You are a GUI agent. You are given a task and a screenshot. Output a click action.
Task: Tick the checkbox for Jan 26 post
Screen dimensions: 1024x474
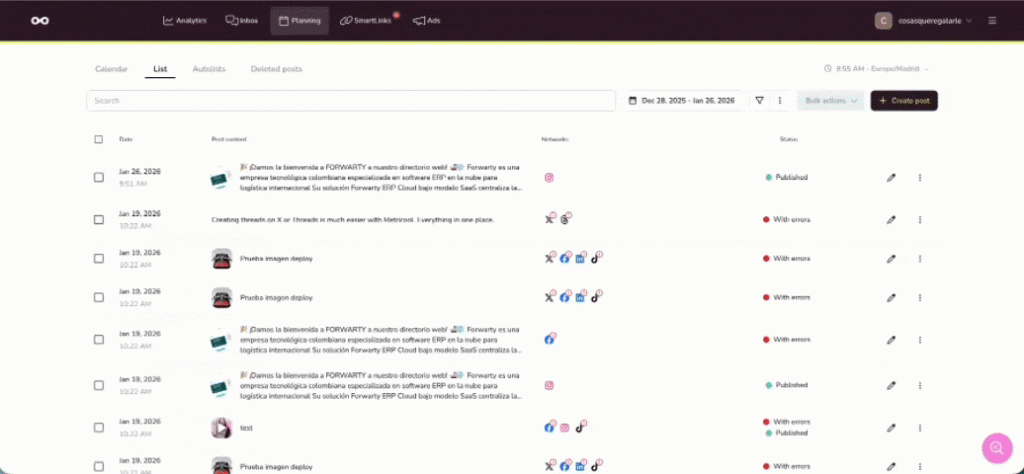(98, 177)
